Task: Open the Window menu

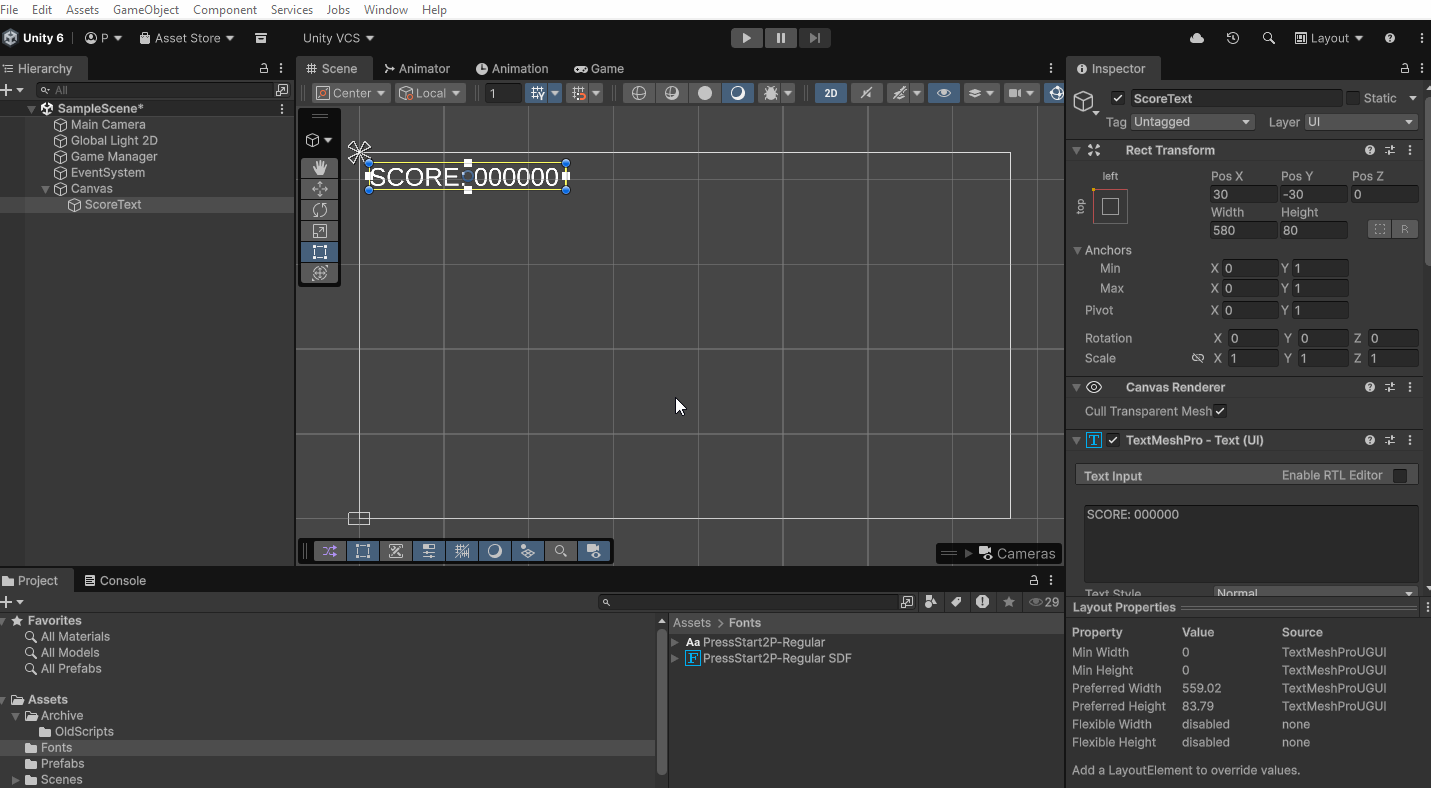Action: tap(386, 10)
